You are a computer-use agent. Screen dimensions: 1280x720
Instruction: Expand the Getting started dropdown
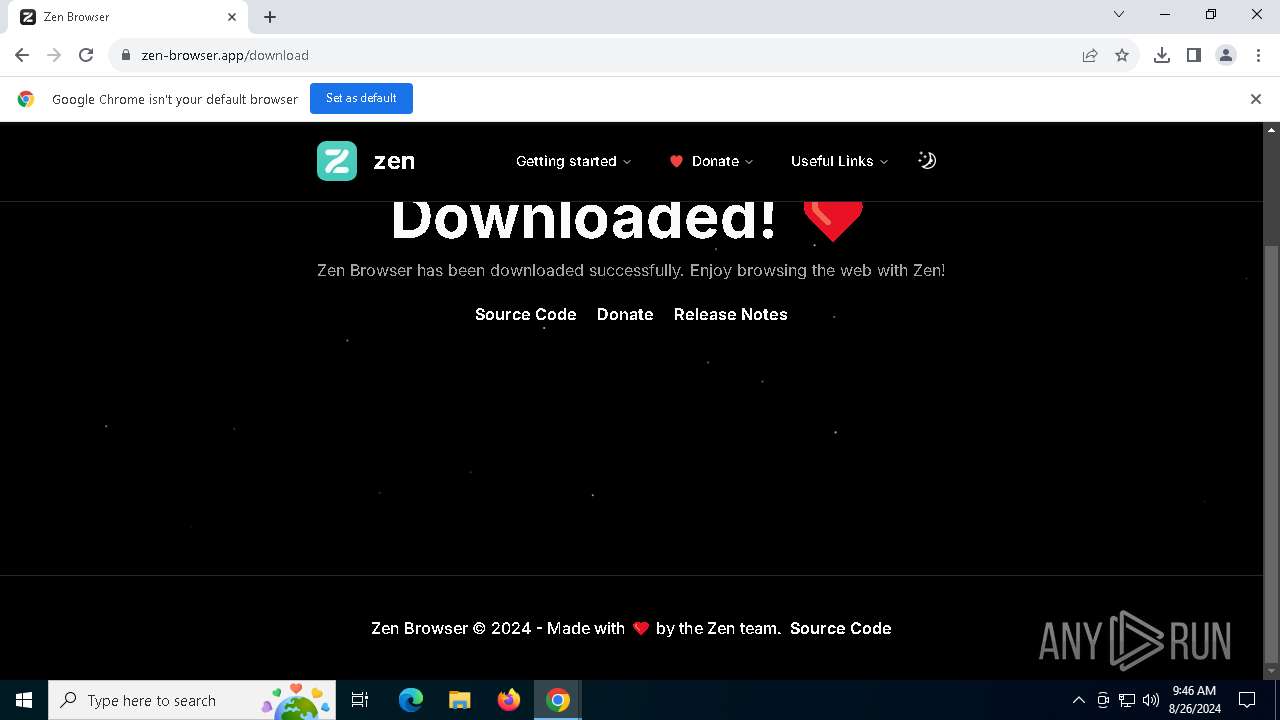pyautogui.click(x=574, y=161)
